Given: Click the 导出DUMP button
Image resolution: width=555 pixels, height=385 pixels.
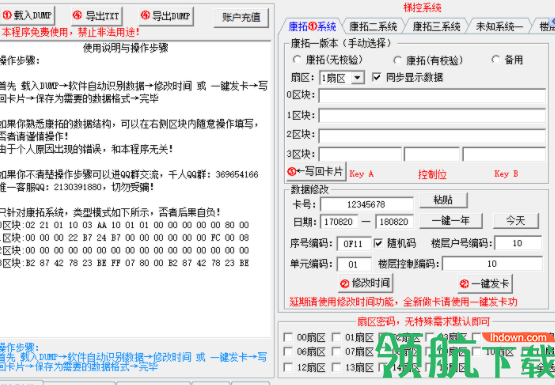Looking at the screenshot, I should point(166,16).
